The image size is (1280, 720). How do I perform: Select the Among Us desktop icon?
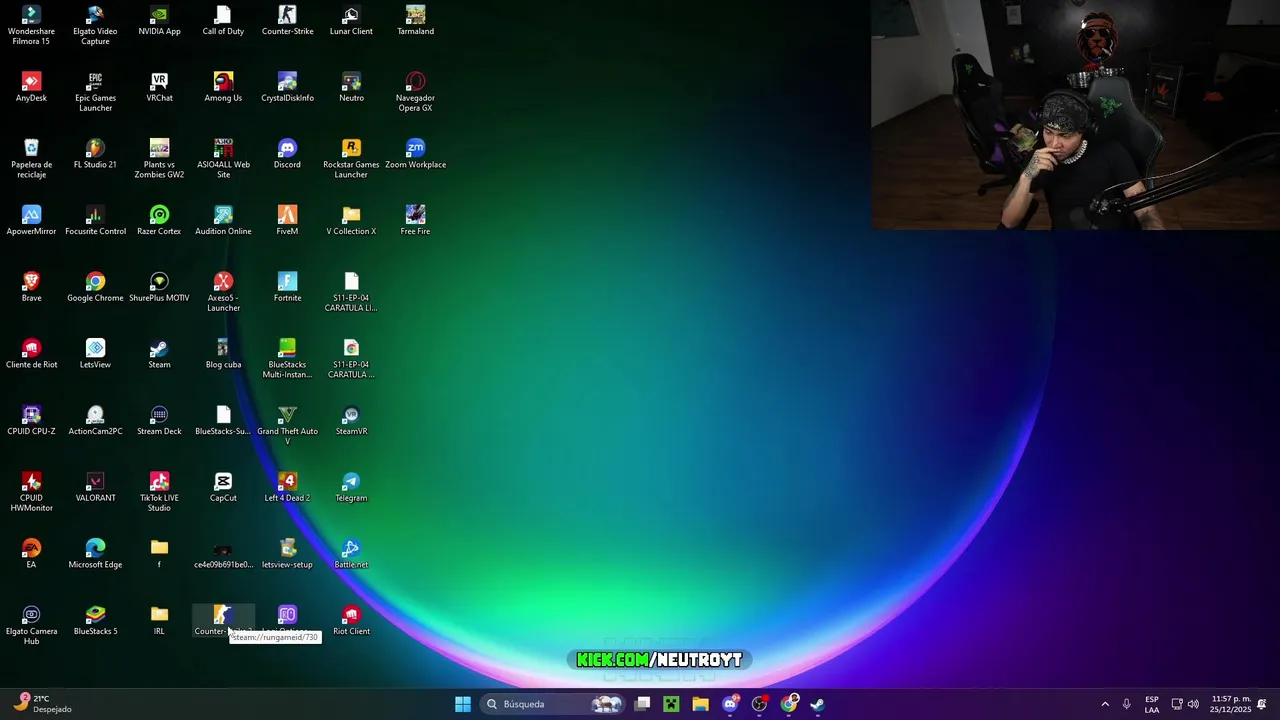(x=223, y=87)
